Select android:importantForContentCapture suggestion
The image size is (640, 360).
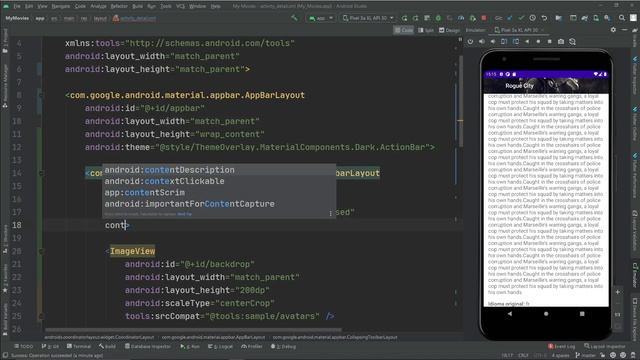coord(219,204)
